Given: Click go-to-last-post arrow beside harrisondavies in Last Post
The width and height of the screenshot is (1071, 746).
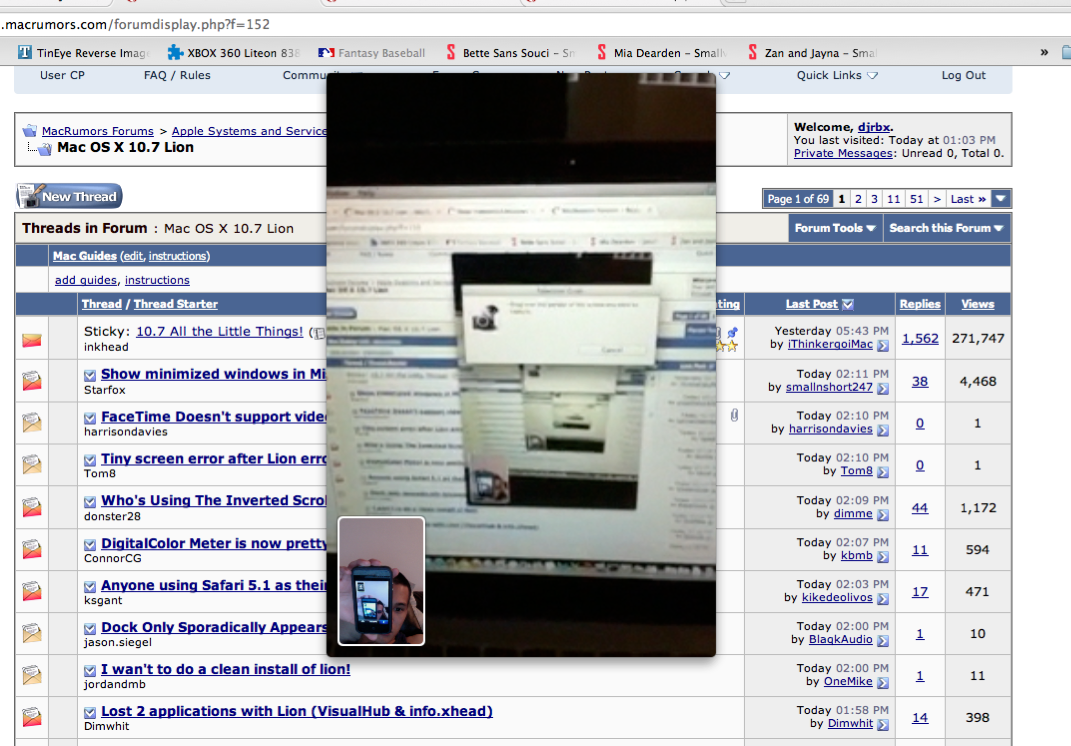Looking at the screenshot, I should click(882, 430).
